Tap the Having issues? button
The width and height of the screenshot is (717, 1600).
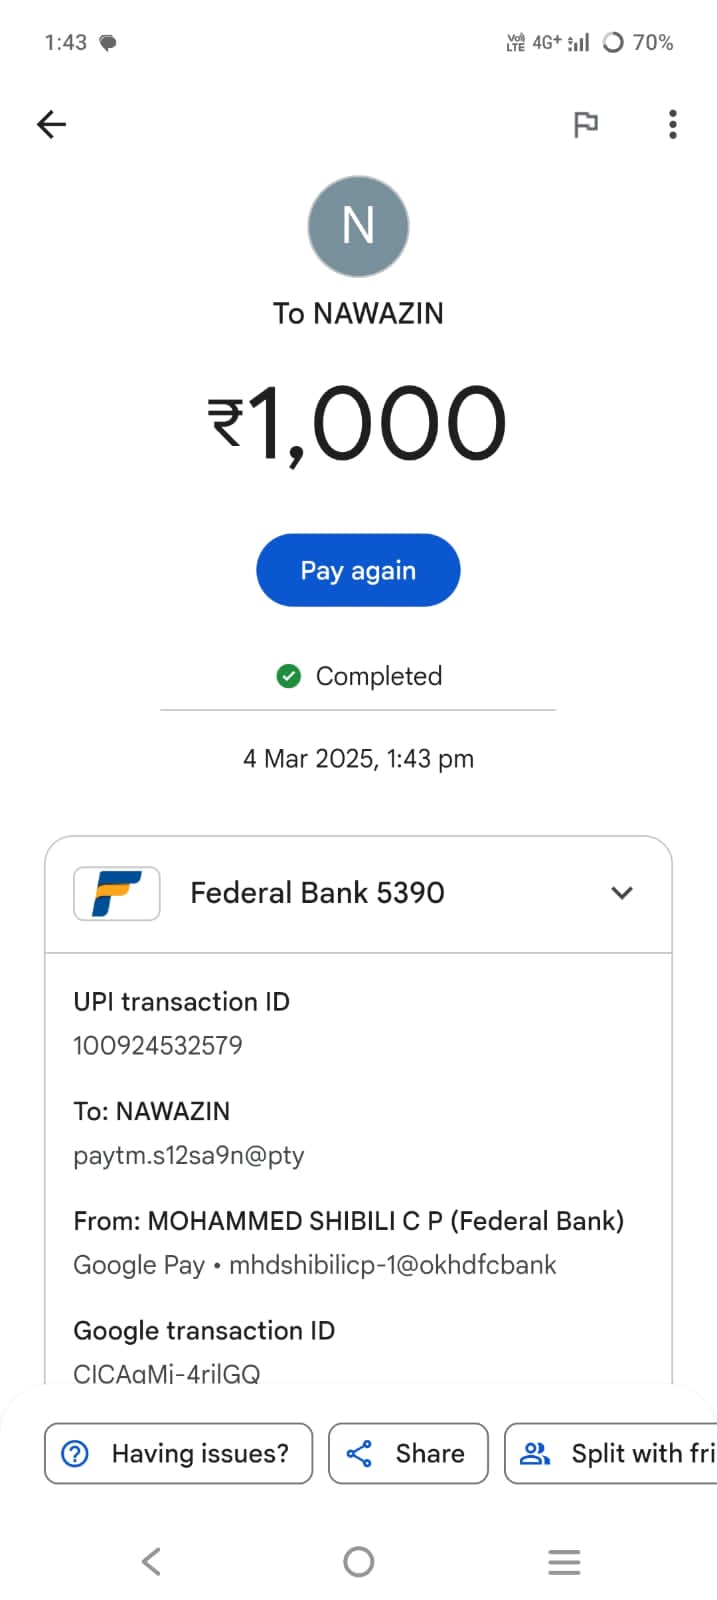pyautogui.click(x=179, y=1453)
